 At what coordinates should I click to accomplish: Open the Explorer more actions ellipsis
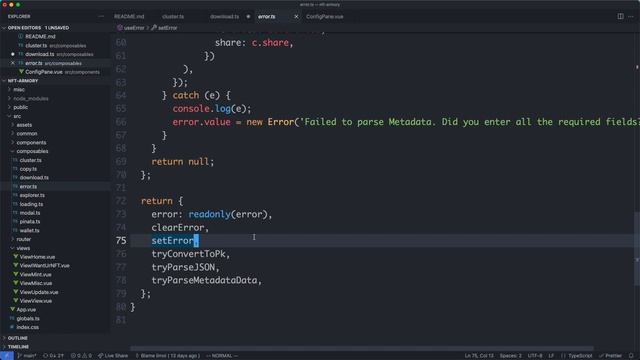101,16
